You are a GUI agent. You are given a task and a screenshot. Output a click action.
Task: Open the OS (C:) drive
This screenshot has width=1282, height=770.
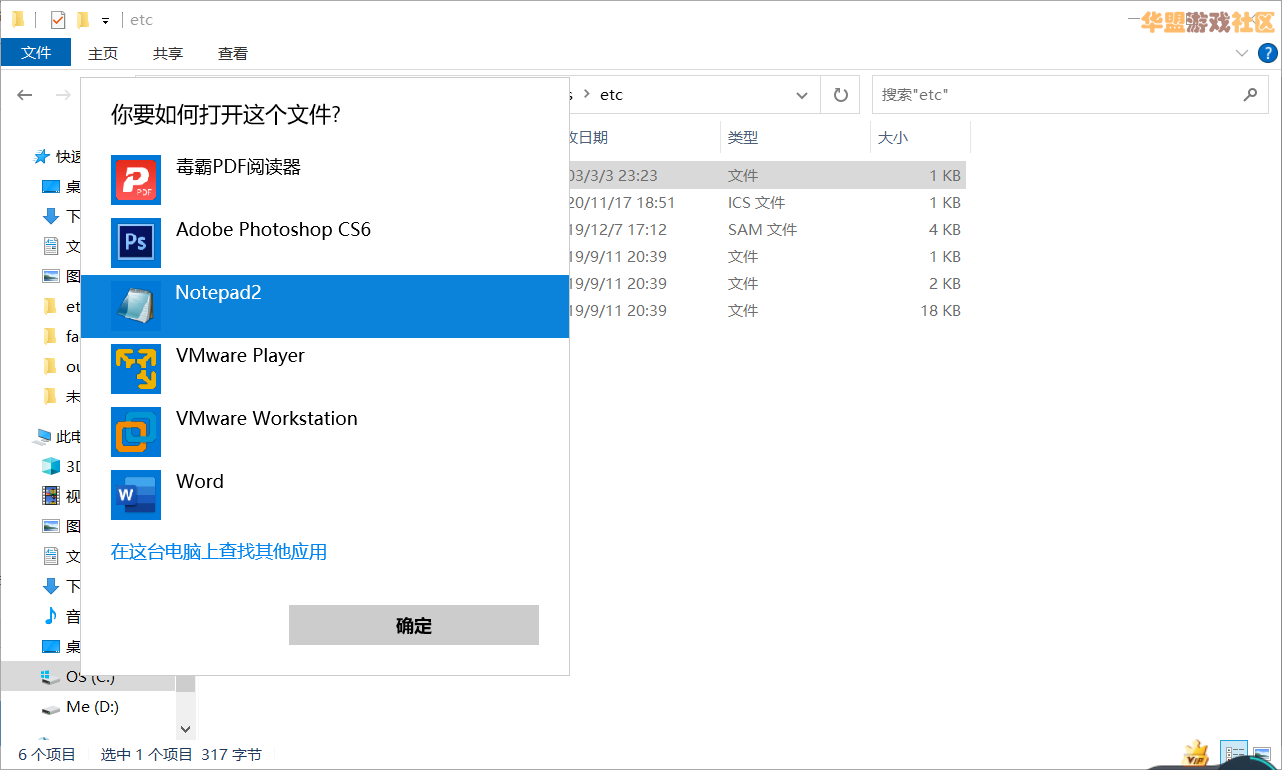88,677
